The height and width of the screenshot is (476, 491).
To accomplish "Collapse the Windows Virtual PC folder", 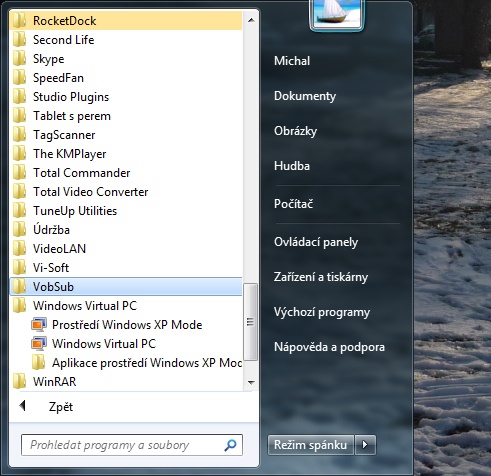I will click(x=126, y=306).
